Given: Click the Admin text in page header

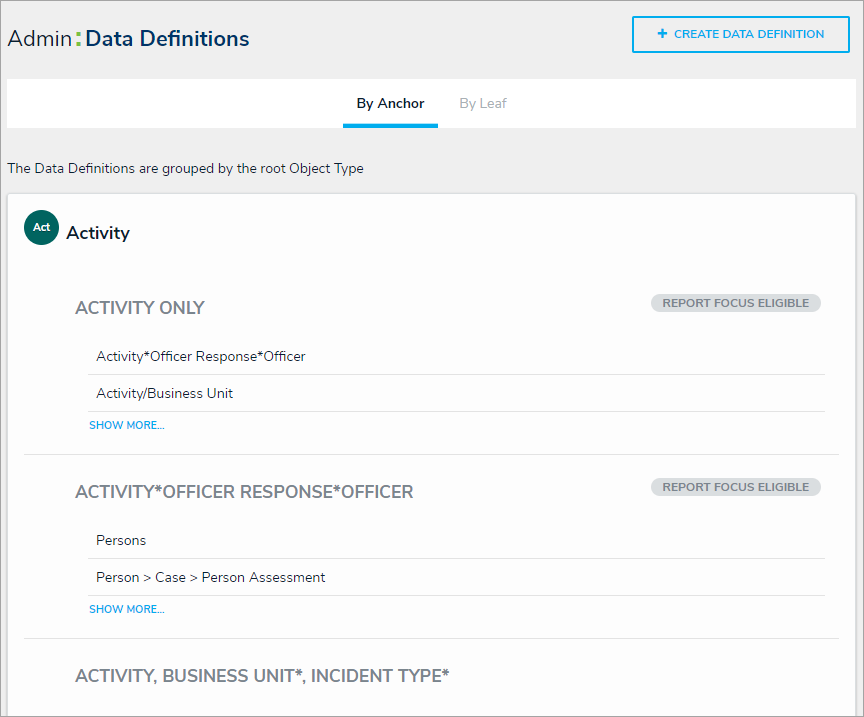Looking at the screenshot, I should [39, 39].
